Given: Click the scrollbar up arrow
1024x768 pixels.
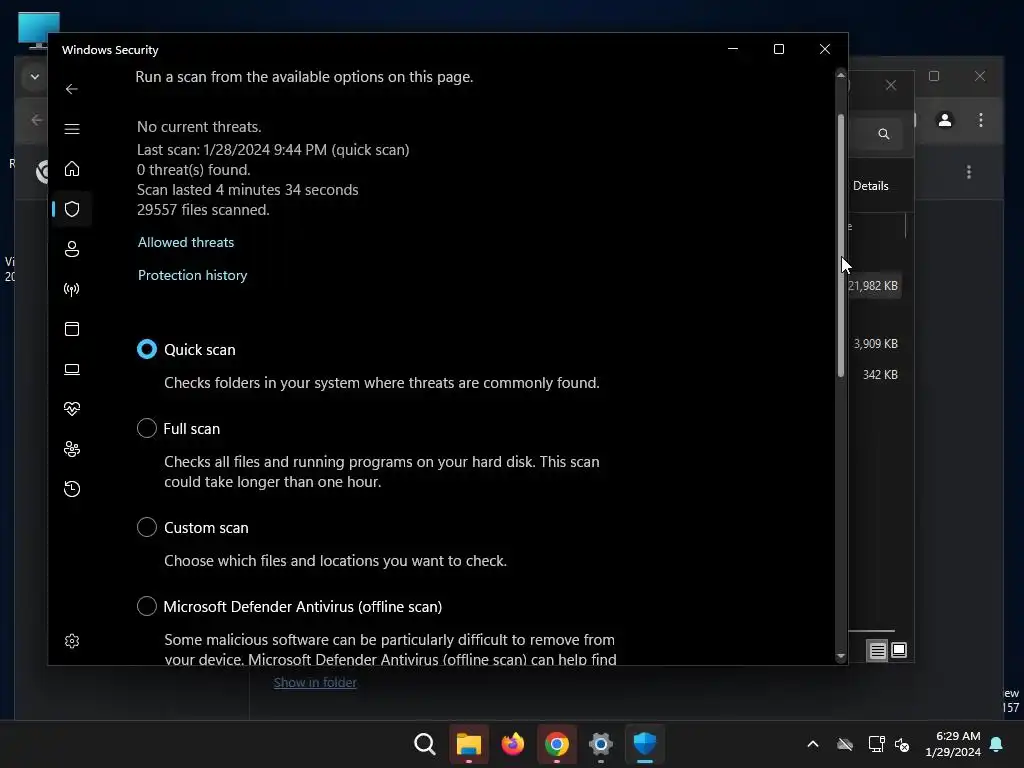Looking at the screenshot, I should [841, 76].
